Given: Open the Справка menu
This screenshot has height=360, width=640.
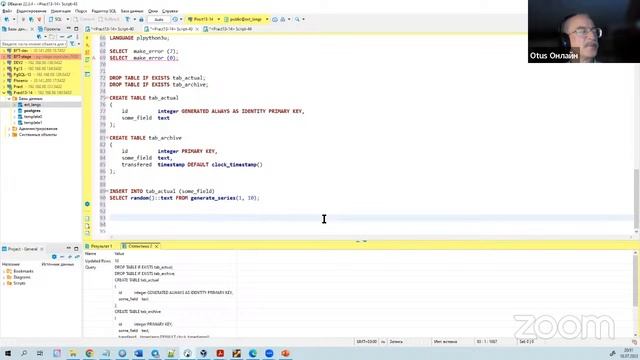Looking at the screenshot, I should pos(169,11).
